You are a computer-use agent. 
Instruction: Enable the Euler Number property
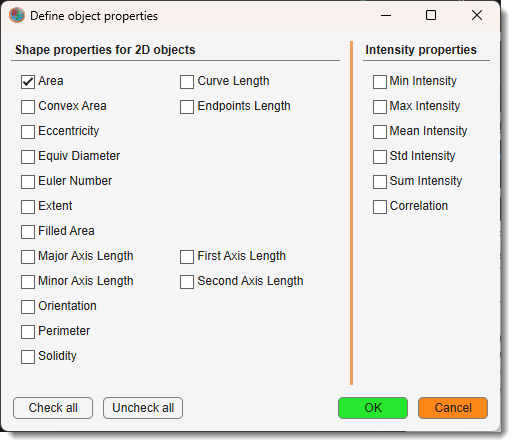point(28,182)
